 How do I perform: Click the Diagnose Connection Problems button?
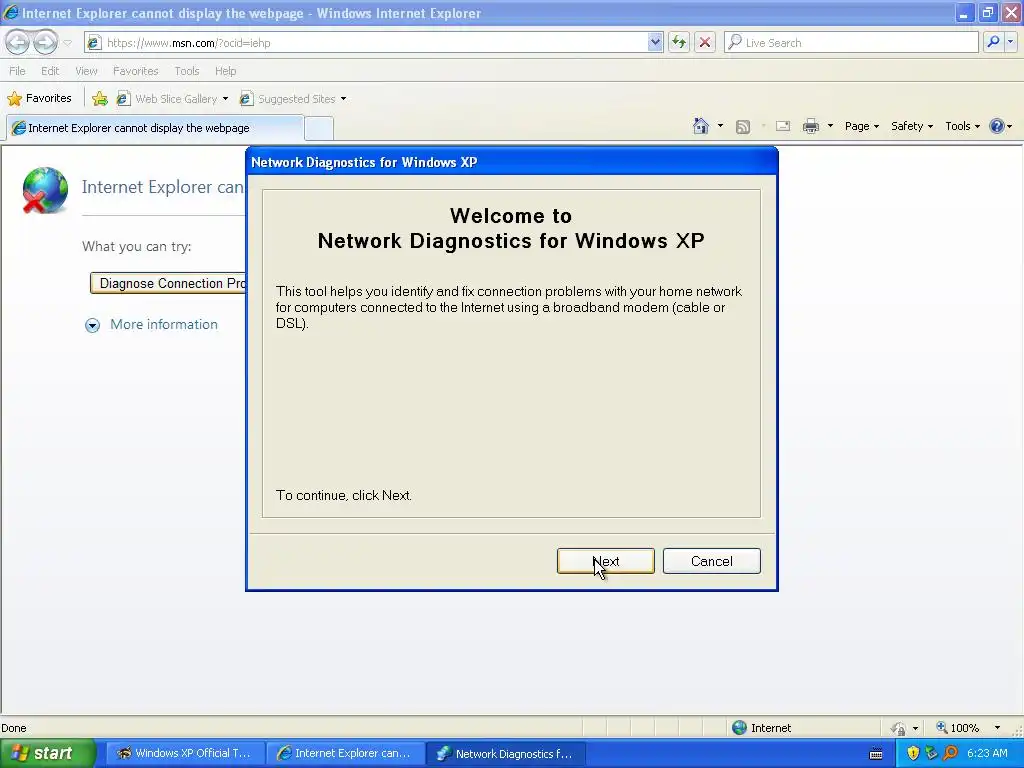pyautogui.click(x=168, y=283)
